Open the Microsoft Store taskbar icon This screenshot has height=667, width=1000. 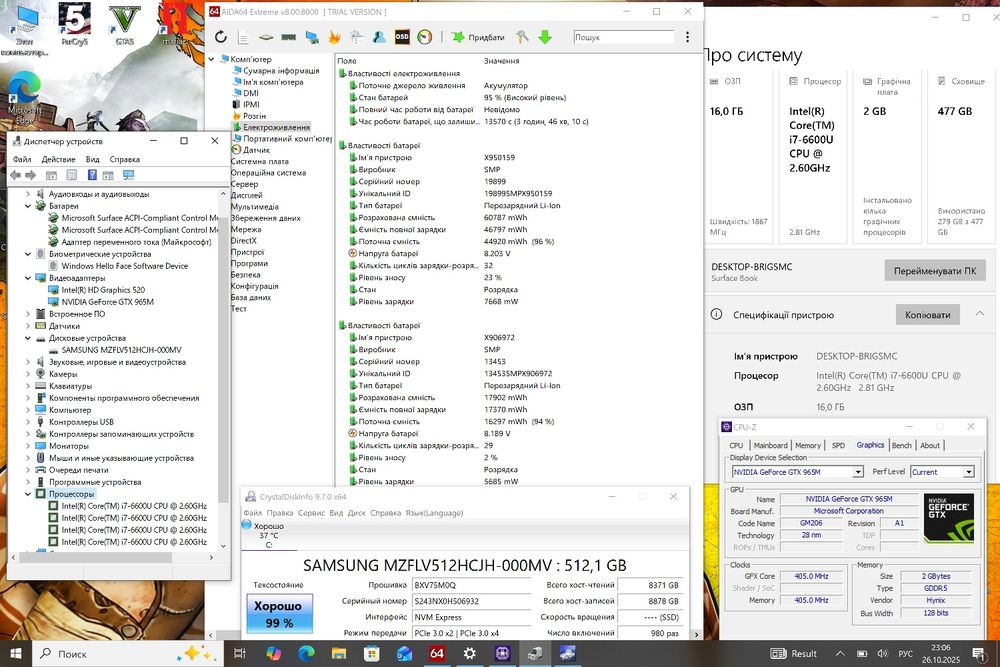(x=371, y=654)
